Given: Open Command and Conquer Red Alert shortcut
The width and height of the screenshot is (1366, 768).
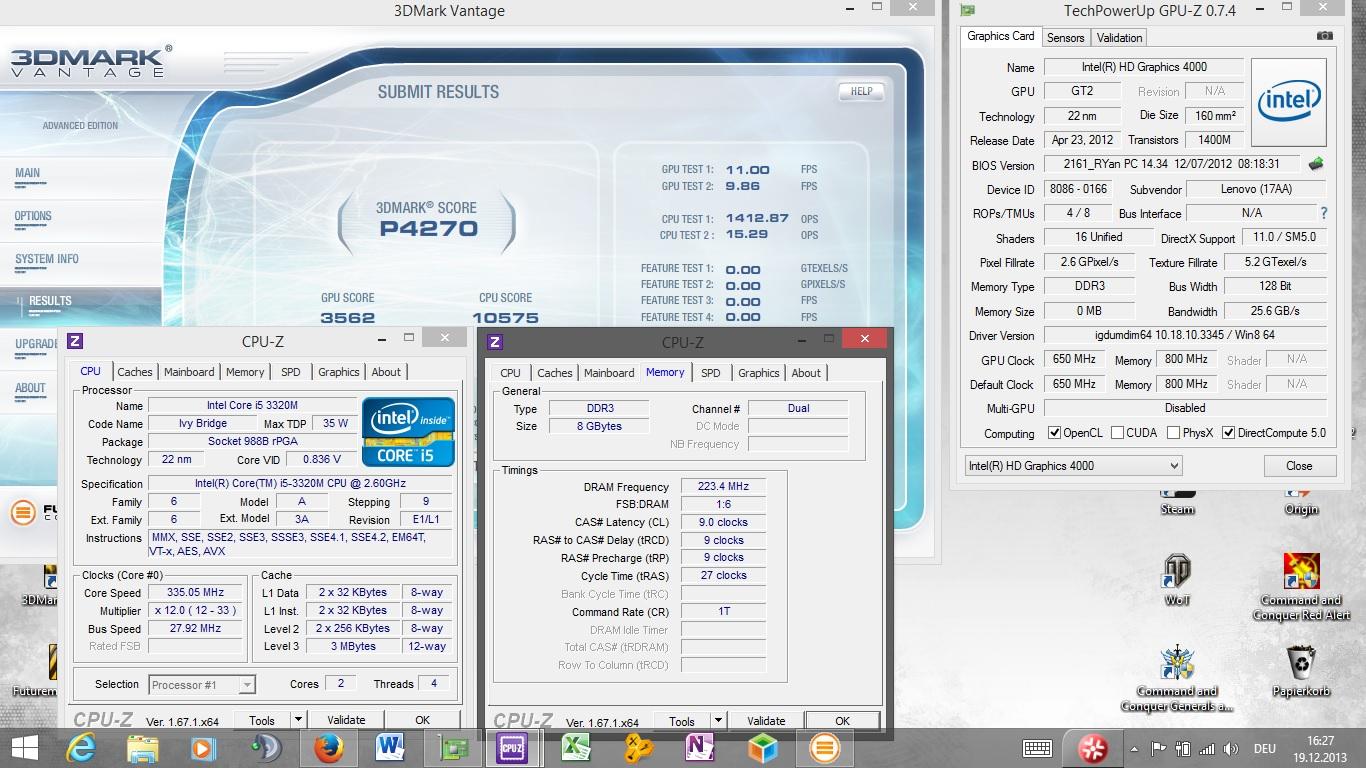Looking at the screenshot, I should (1301, 587).
